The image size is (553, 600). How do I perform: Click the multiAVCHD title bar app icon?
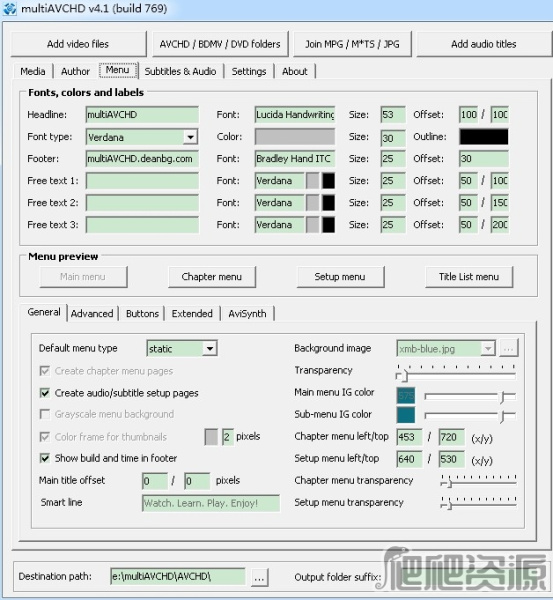pos(10,8)
